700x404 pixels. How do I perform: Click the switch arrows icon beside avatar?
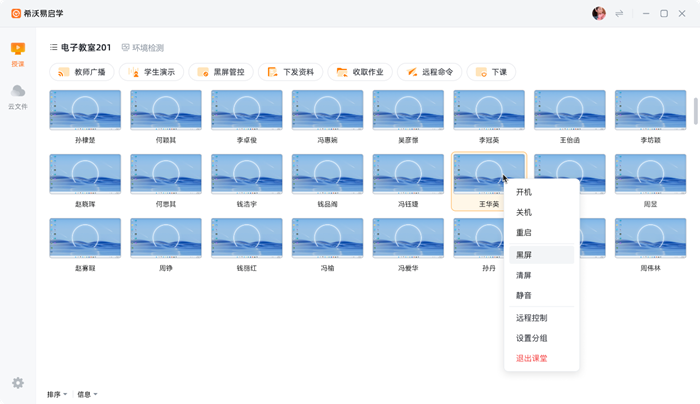coord(619,13)
